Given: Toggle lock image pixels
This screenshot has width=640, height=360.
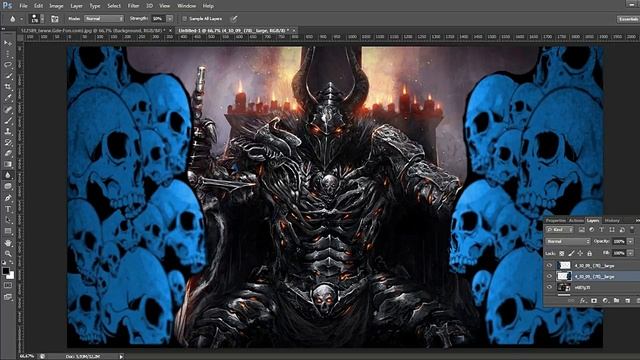Looking at the screenshot, I should coord(571,253).
